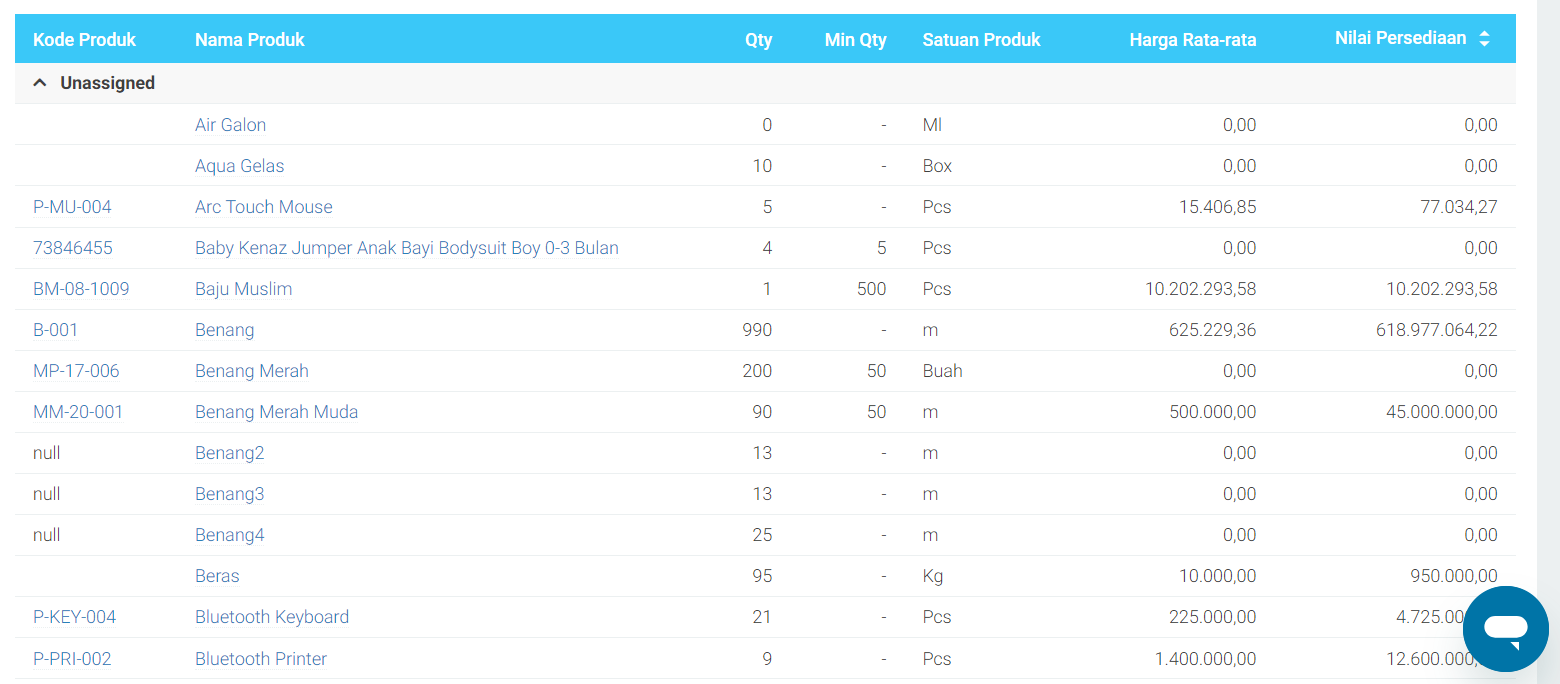
Task: Open Benang4 product link
Action: click(229, 535)
